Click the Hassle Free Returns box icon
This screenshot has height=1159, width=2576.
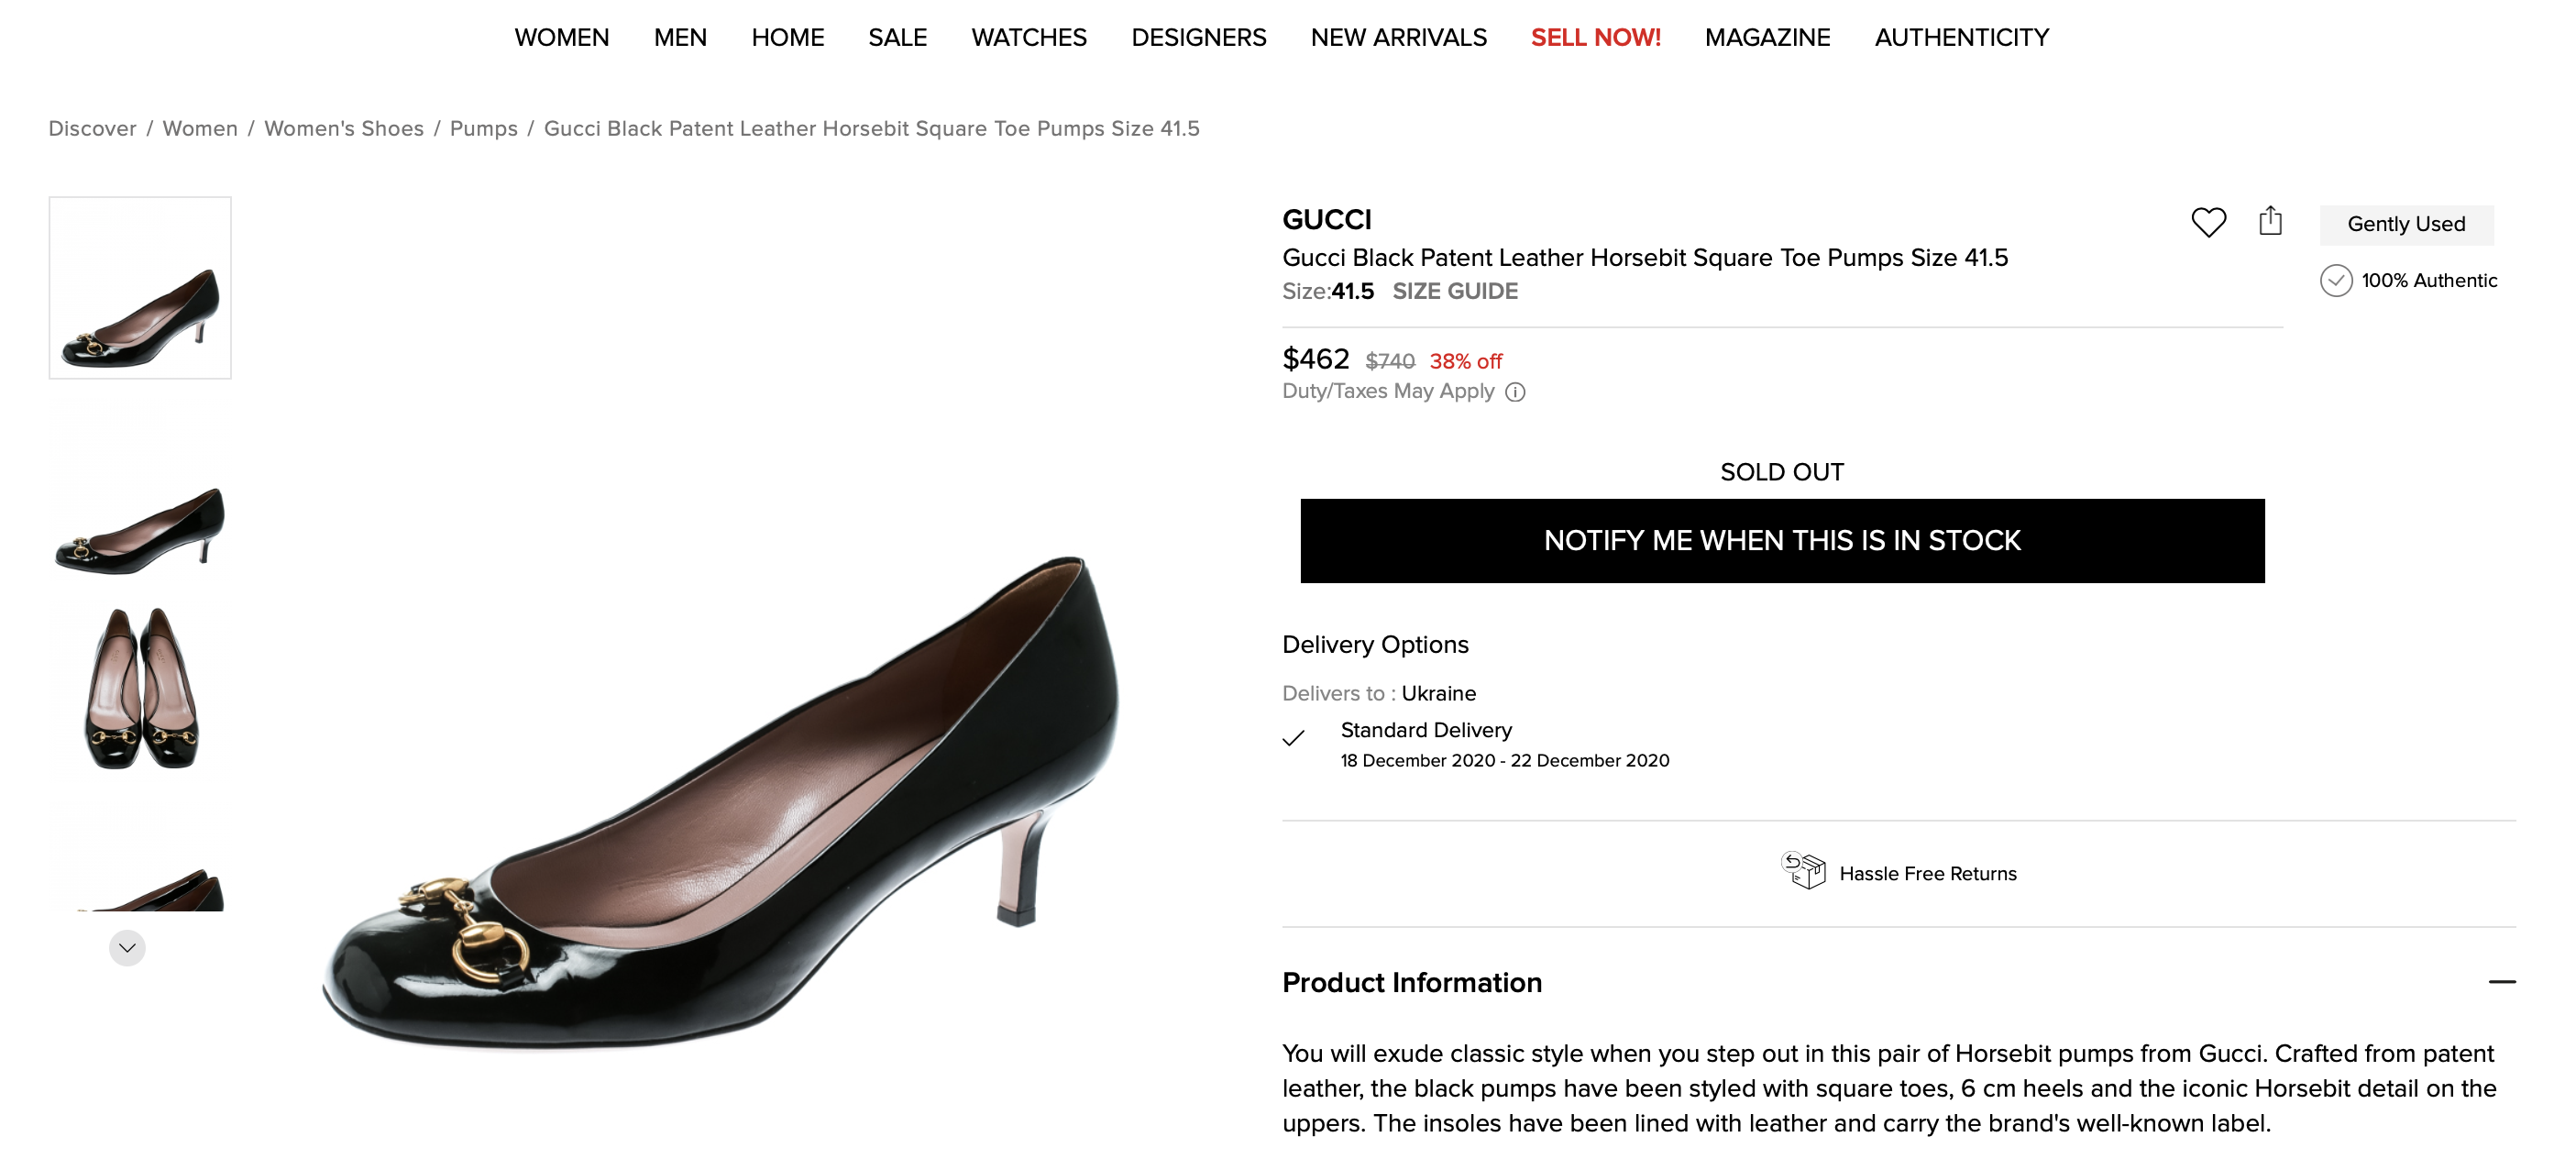click(x=1803, y=871)
